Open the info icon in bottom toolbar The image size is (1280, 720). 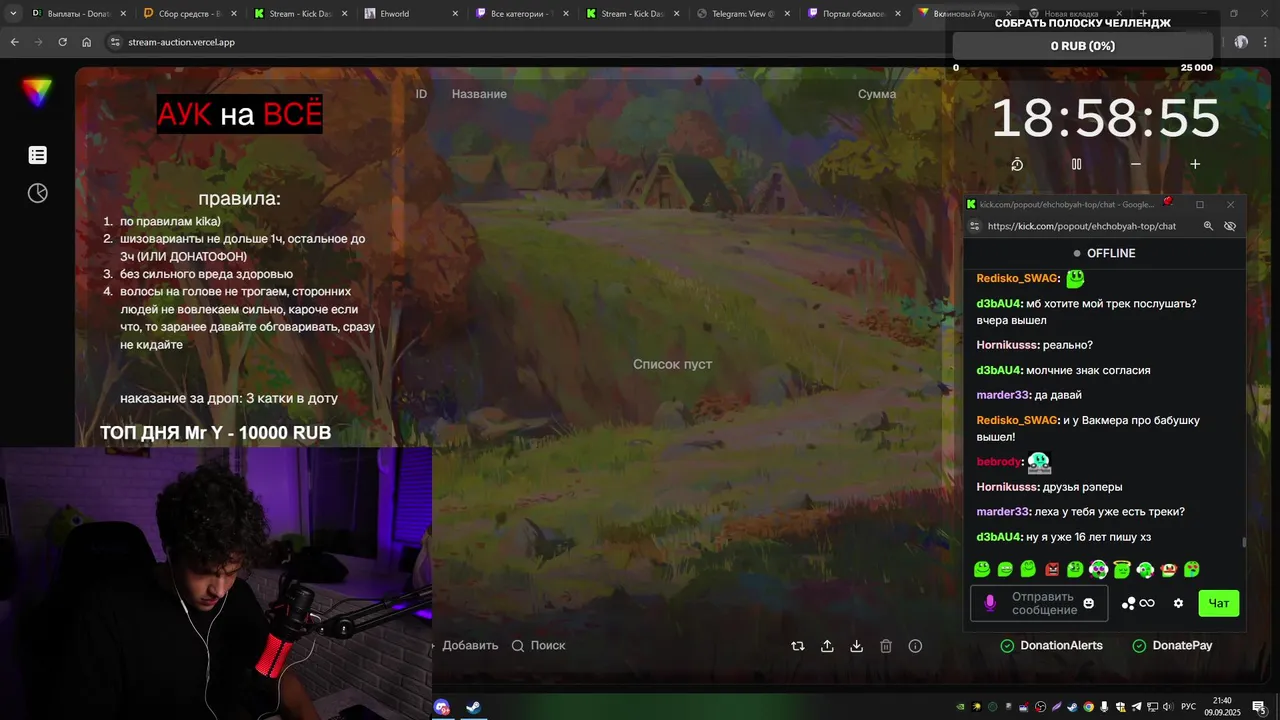[x=915, y=646]
